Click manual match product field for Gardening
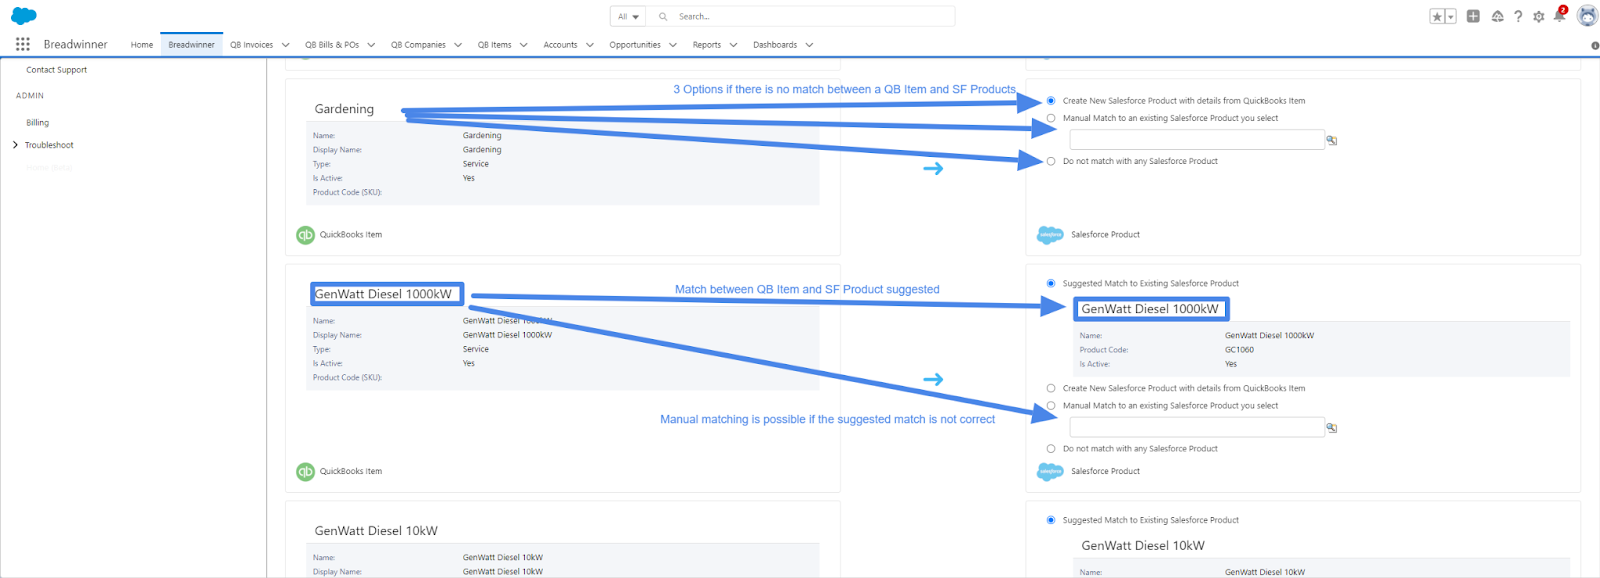 (x=1197, y=140)
